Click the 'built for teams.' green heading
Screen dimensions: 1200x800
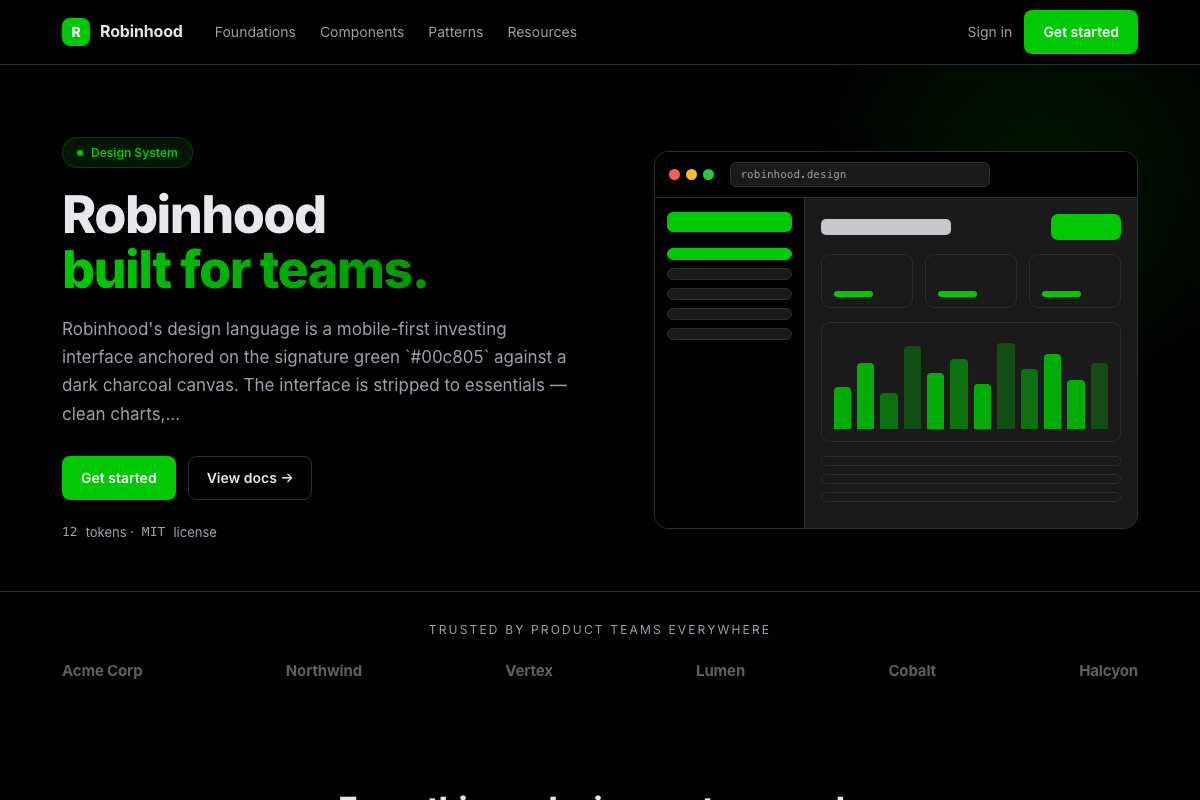pyautogui.click(x=245, y=270)
